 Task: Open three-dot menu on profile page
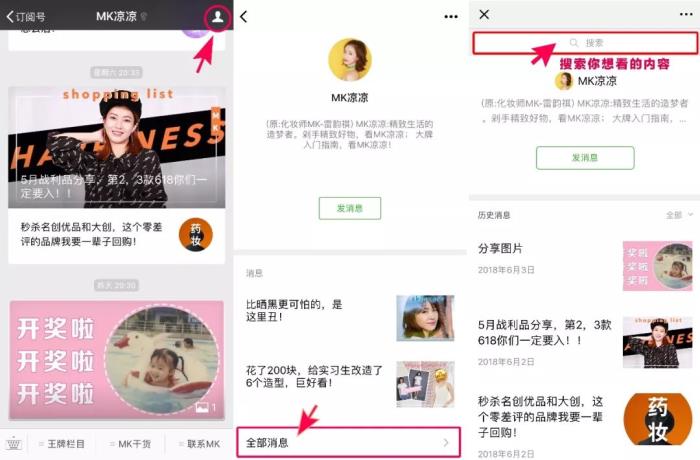pyautogui.click(x=451, y=17)
